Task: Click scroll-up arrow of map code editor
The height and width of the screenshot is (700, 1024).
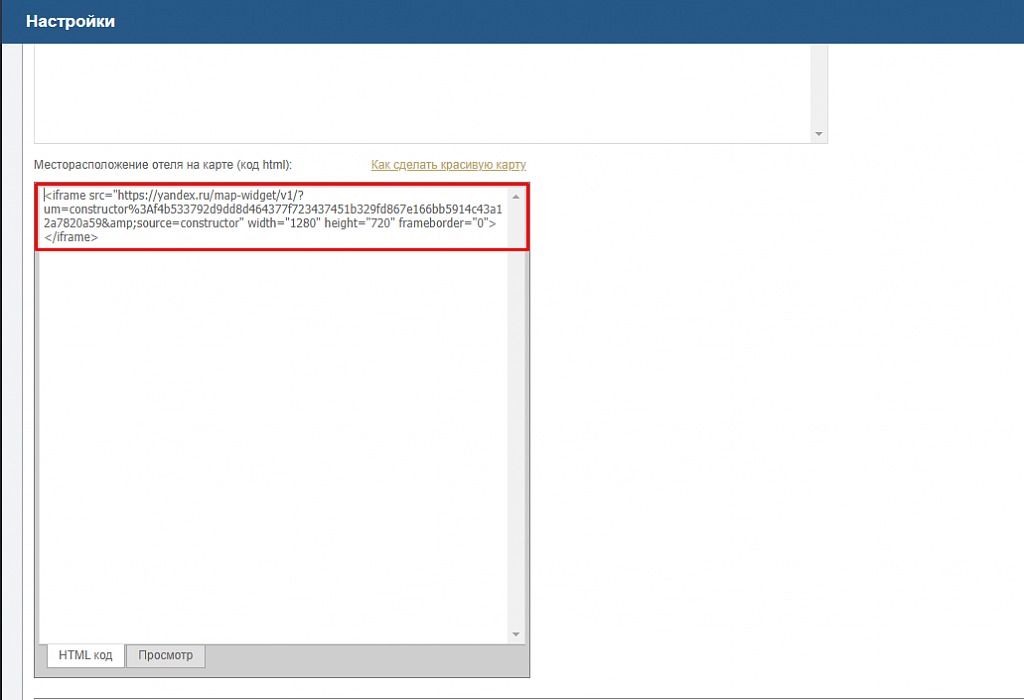Action: [x=516, y=197]
